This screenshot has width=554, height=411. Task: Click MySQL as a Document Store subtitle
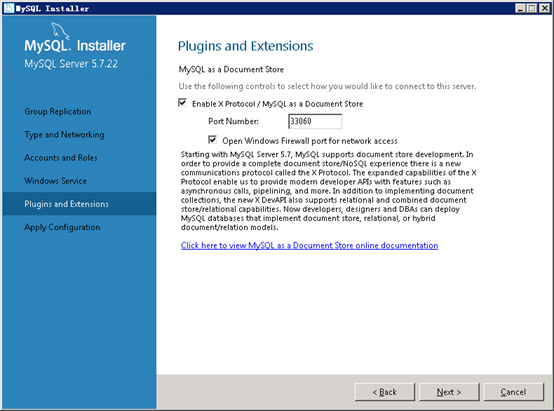click(x=231, y=69)
